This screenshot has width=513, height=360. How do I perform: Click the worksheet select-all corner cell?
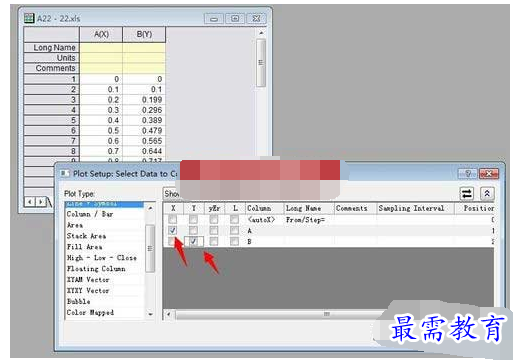[52, 34]
